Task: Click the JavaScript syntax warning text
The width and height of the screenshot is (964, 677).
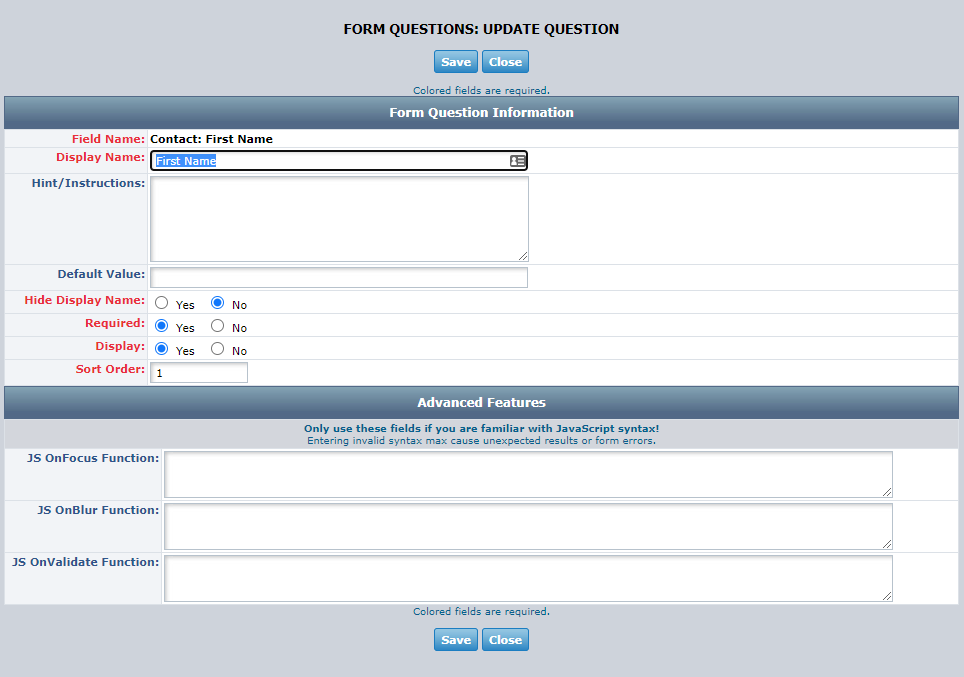Action: (481, 429)
